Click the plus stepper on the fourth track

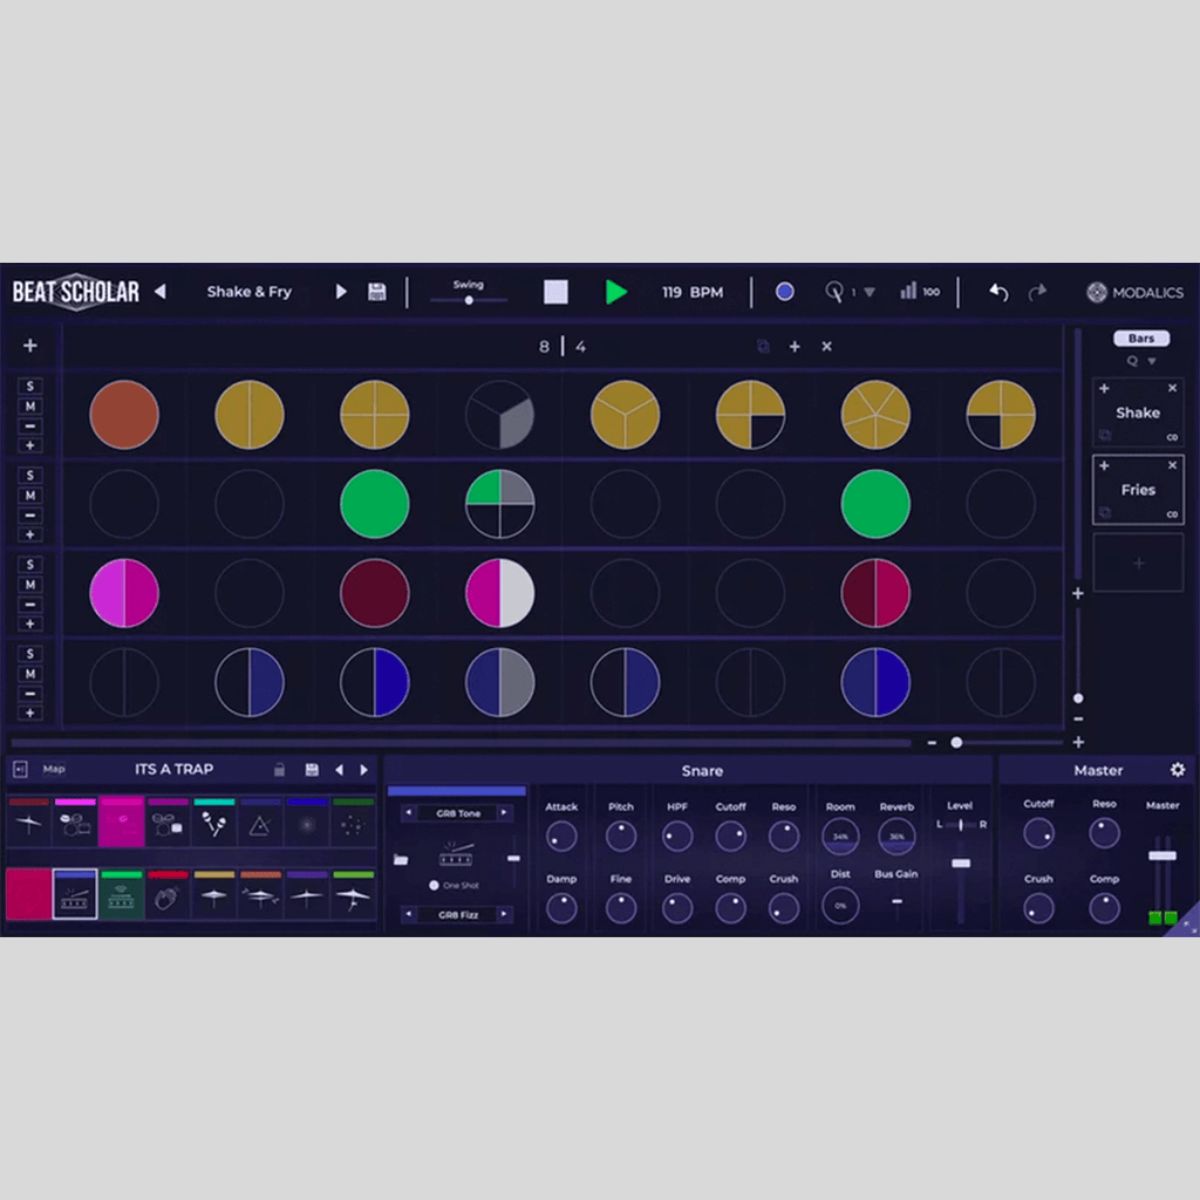(30, 713)
